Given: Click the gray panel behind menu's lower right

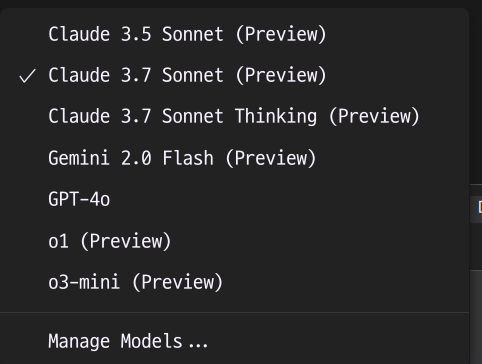Looking at the screenshot, I should [476, 317].
